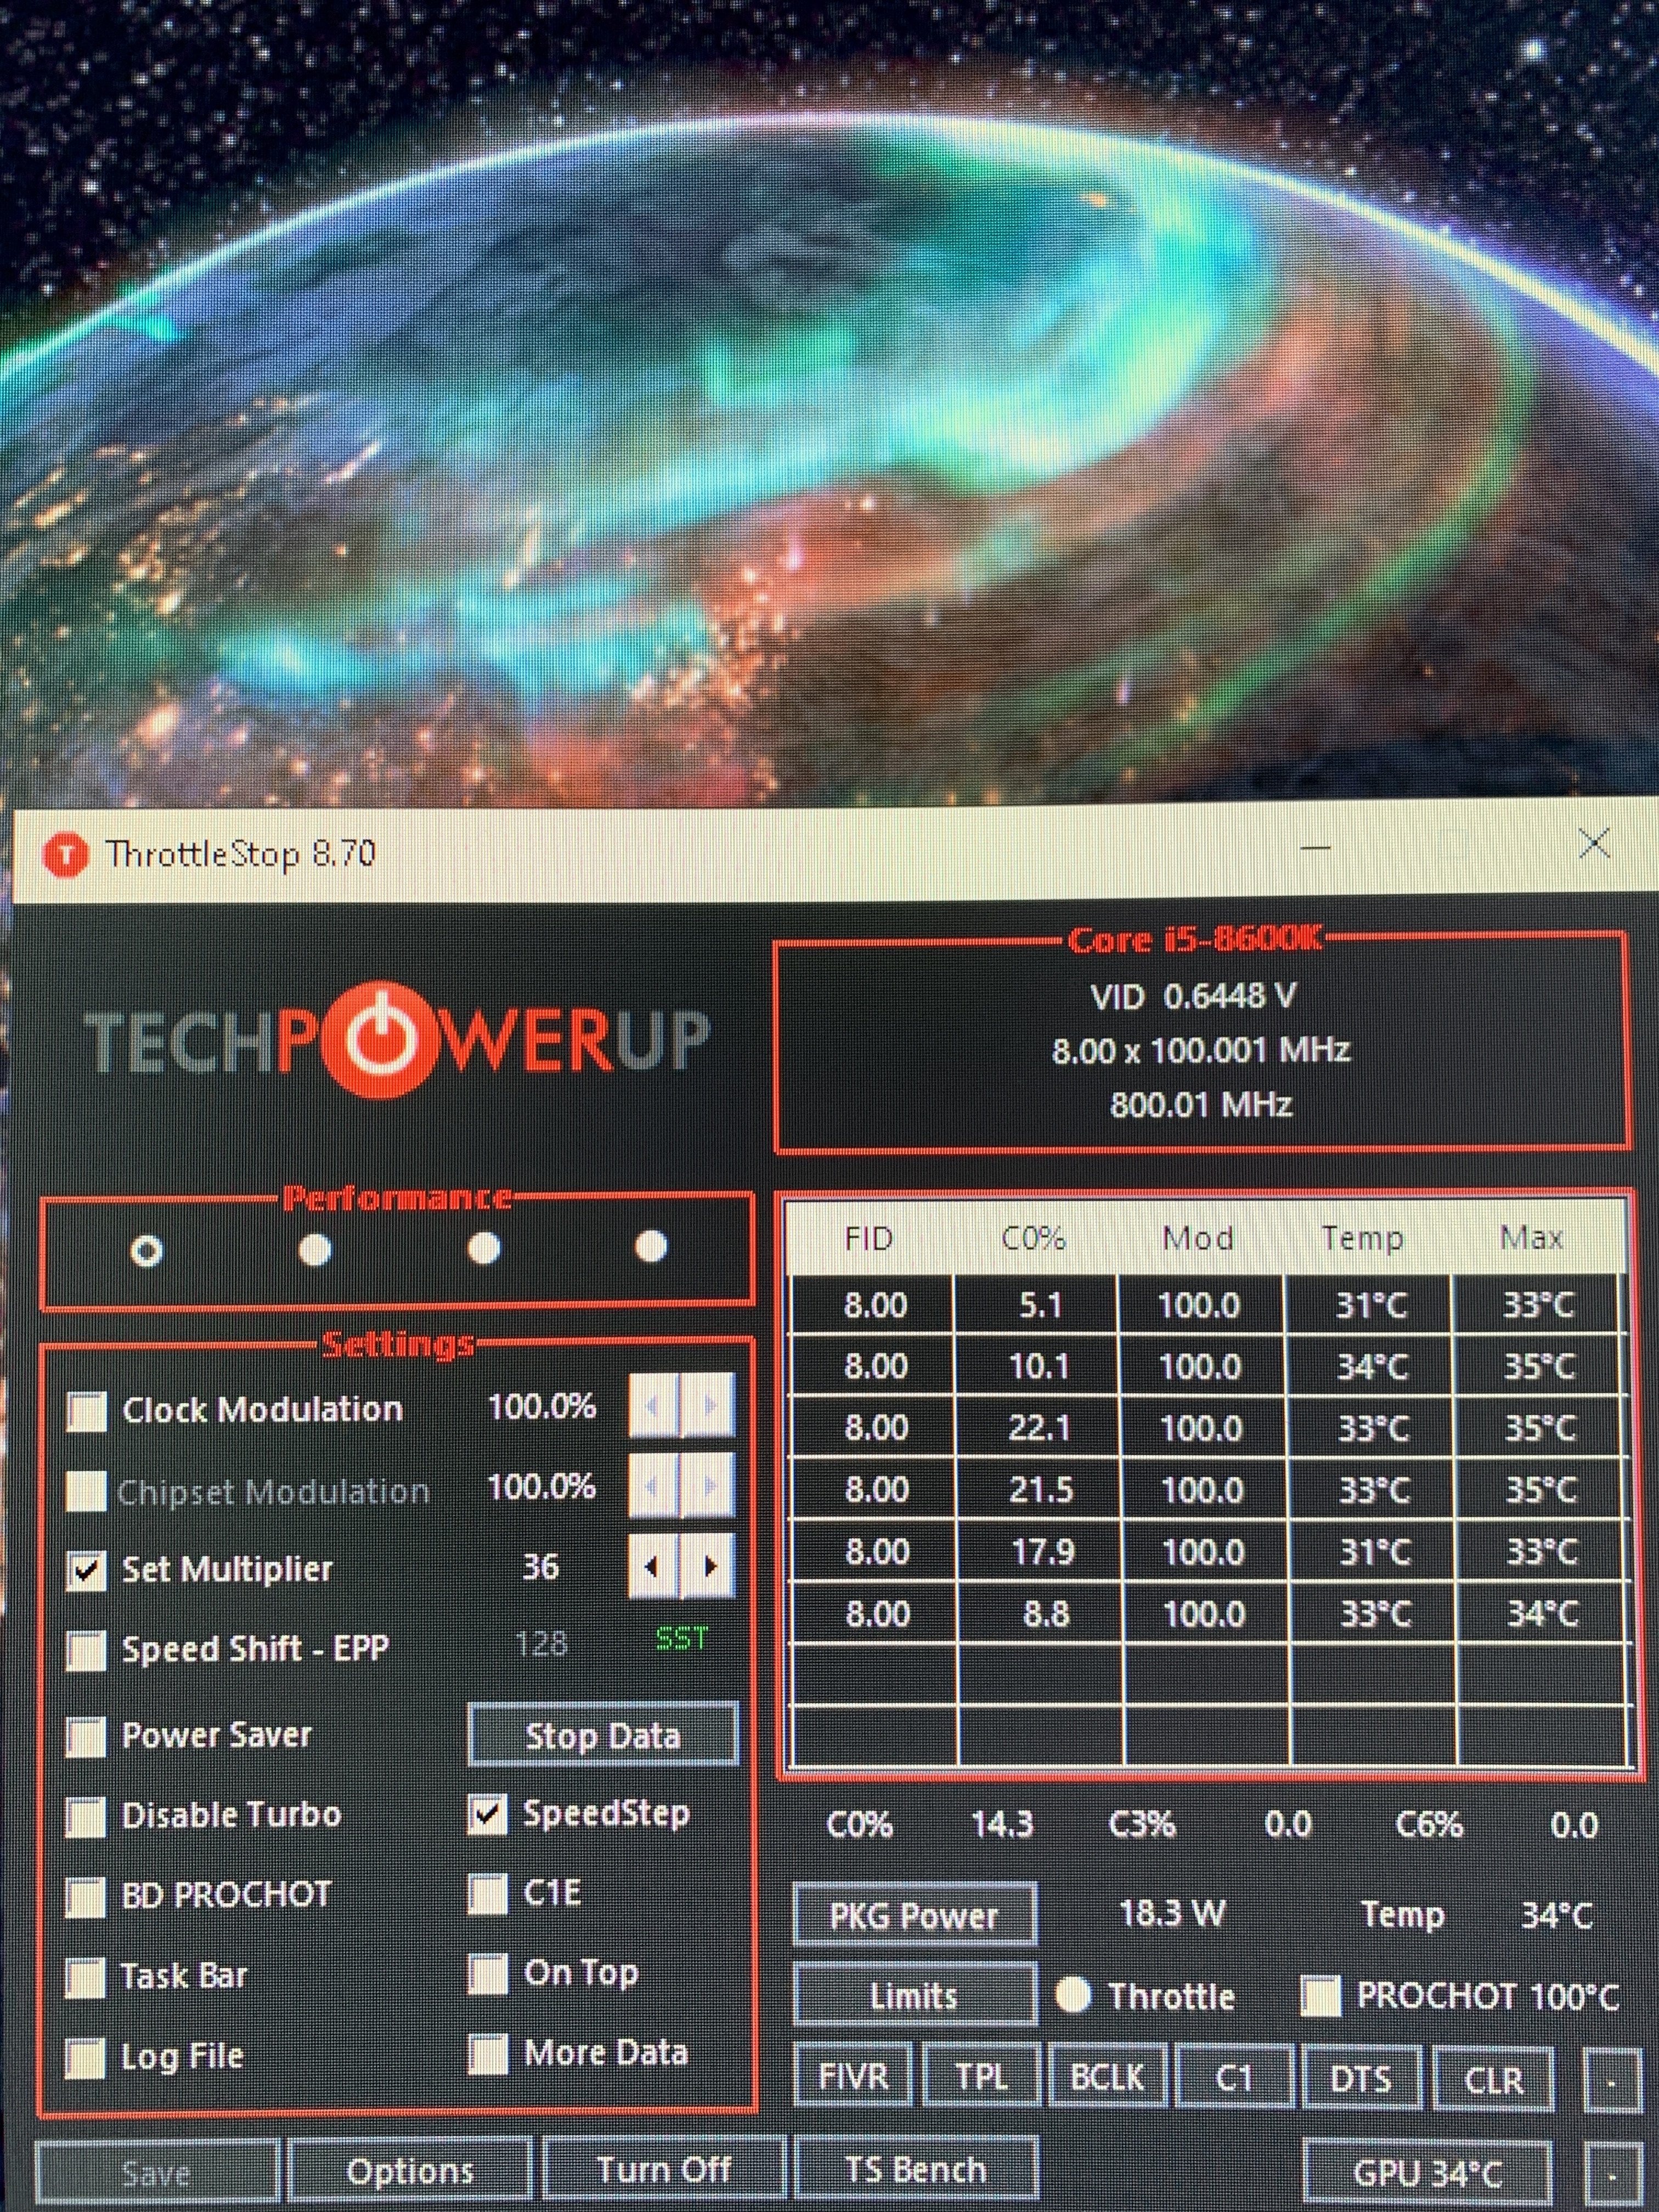This screenshot has width=1659, height=2212.
Task: Enable the Disable Turbo checkbox
Action: (85, 1816)
